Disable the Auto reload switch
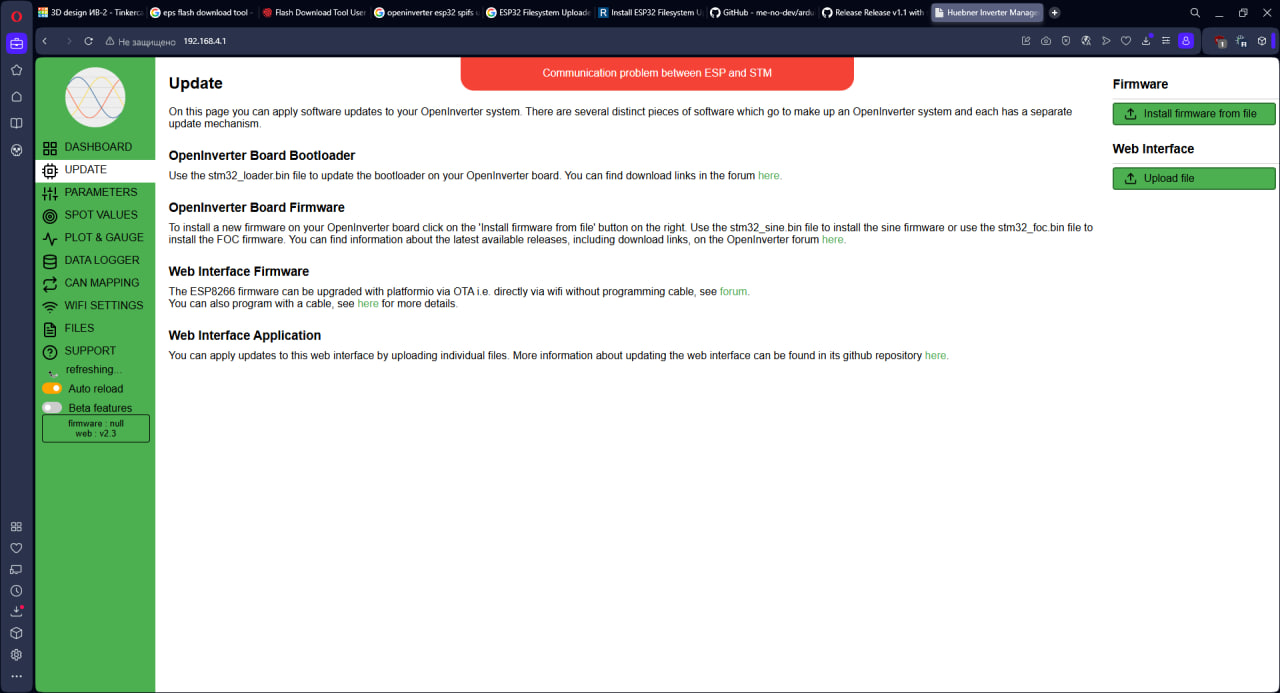The width and height of the screenshot is (1280, 693). (x=52, y=388)
